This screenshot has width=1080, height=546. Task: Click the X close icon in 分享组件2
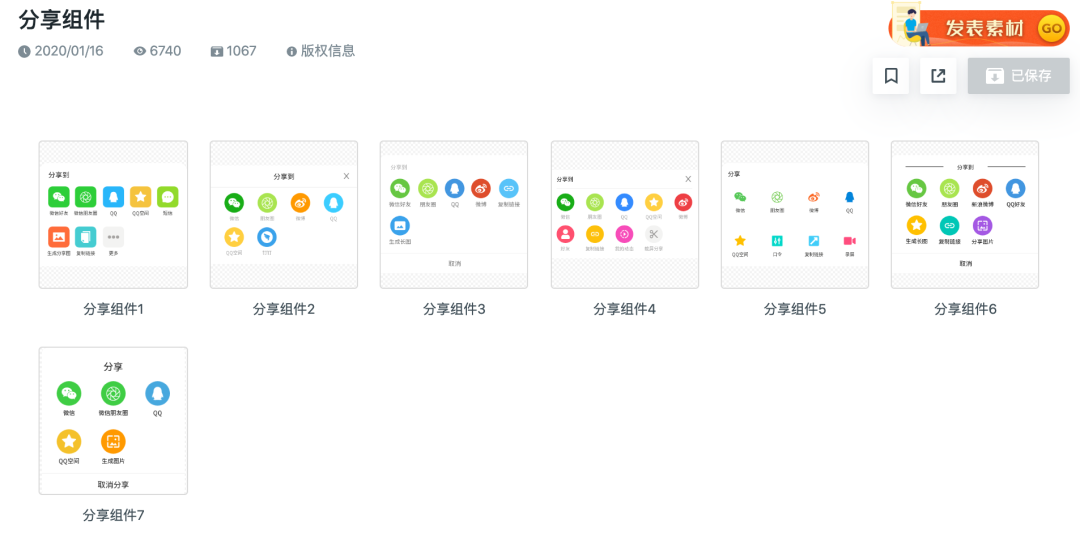click(346, 176)
